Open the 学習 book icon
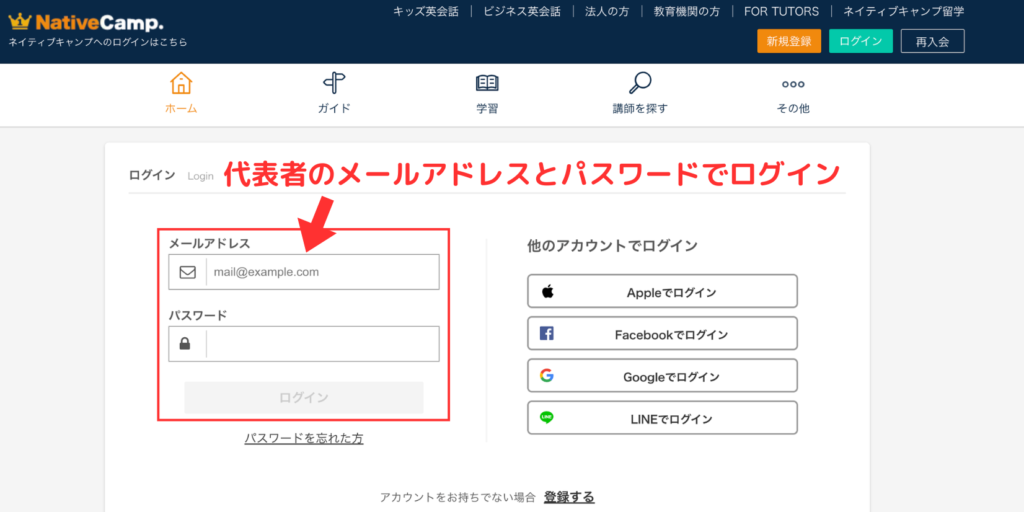The height and width of the screenshot is (512, 1024). pos(487,83)
